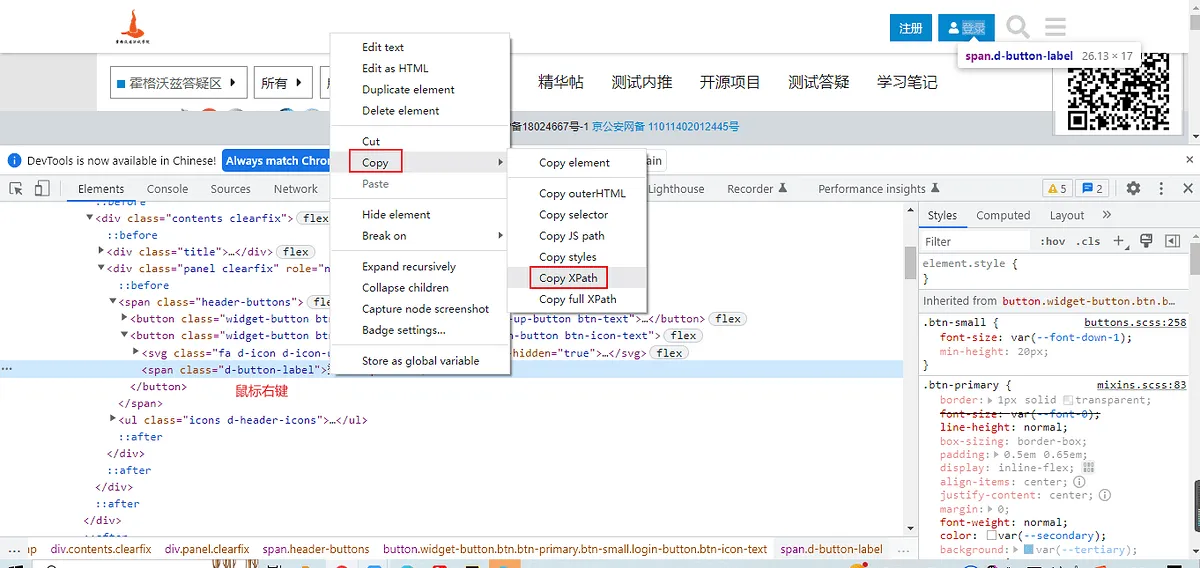Click the 登录 login button
This screenshot has height=568, width=1200.
(x=966, y=28)
